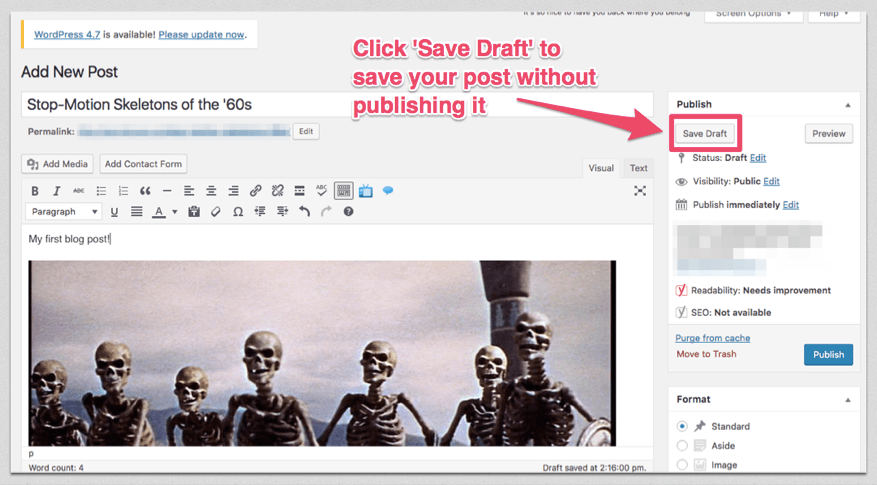Move the post to Trash
The image size is (877, 485).
point(706,354)
